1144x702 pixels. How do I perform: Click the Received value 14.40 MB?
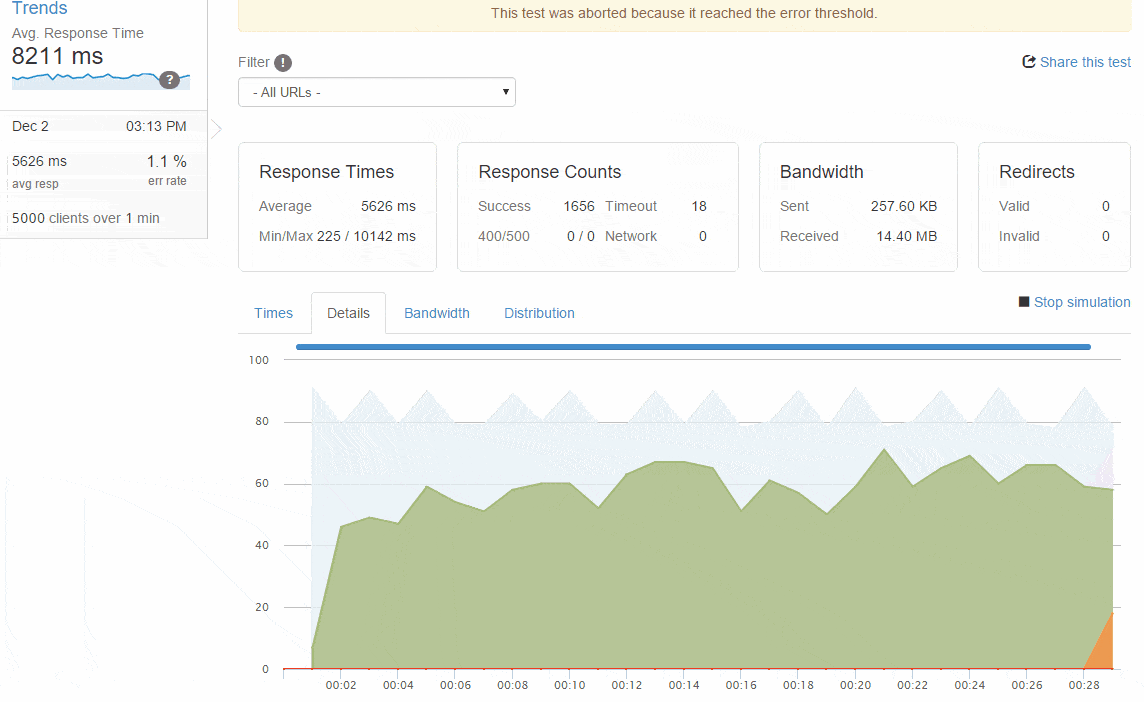click(x=906, y=236)
